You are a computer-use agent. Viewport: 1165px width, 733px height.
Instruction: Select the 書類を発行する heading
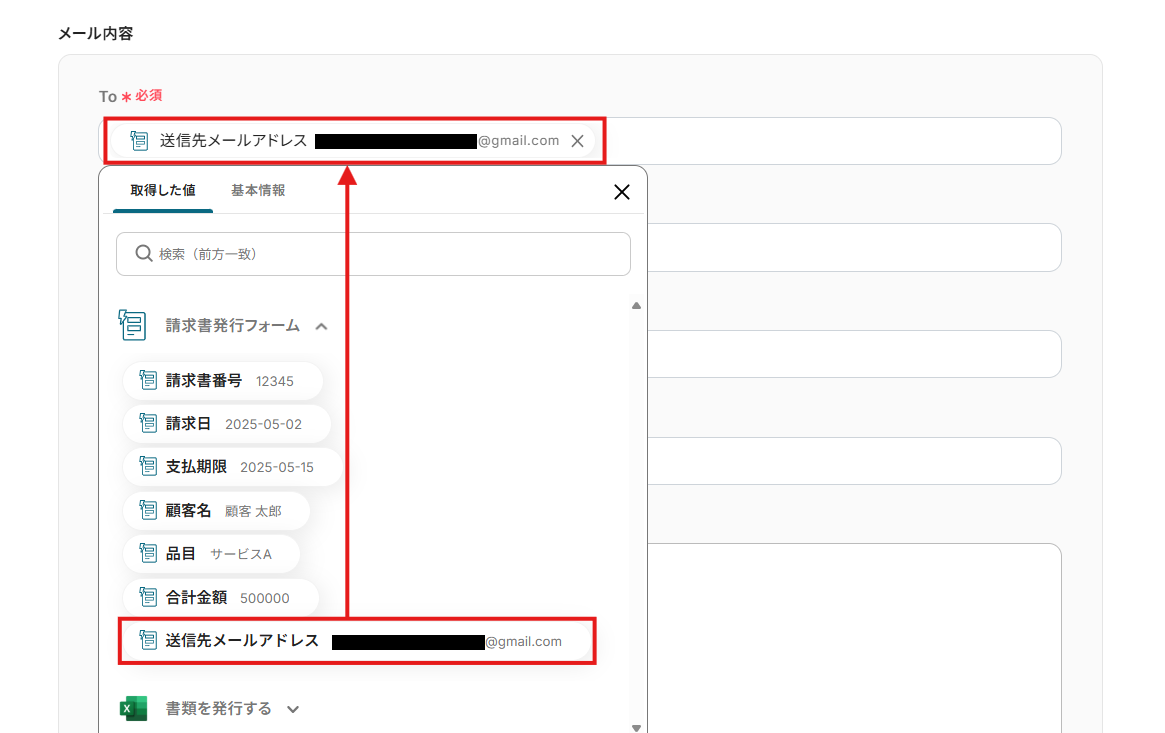pos(218,708)
